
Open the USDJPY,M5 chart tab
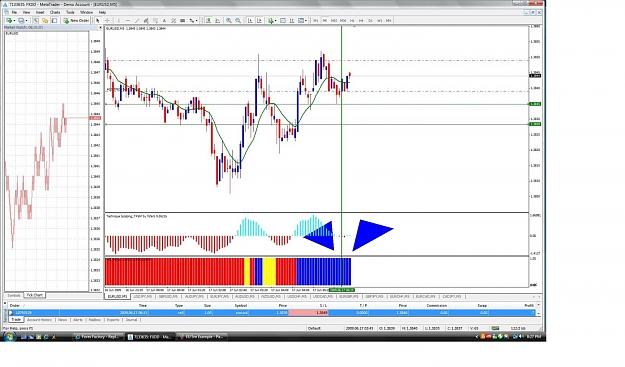tap(143, 296)
